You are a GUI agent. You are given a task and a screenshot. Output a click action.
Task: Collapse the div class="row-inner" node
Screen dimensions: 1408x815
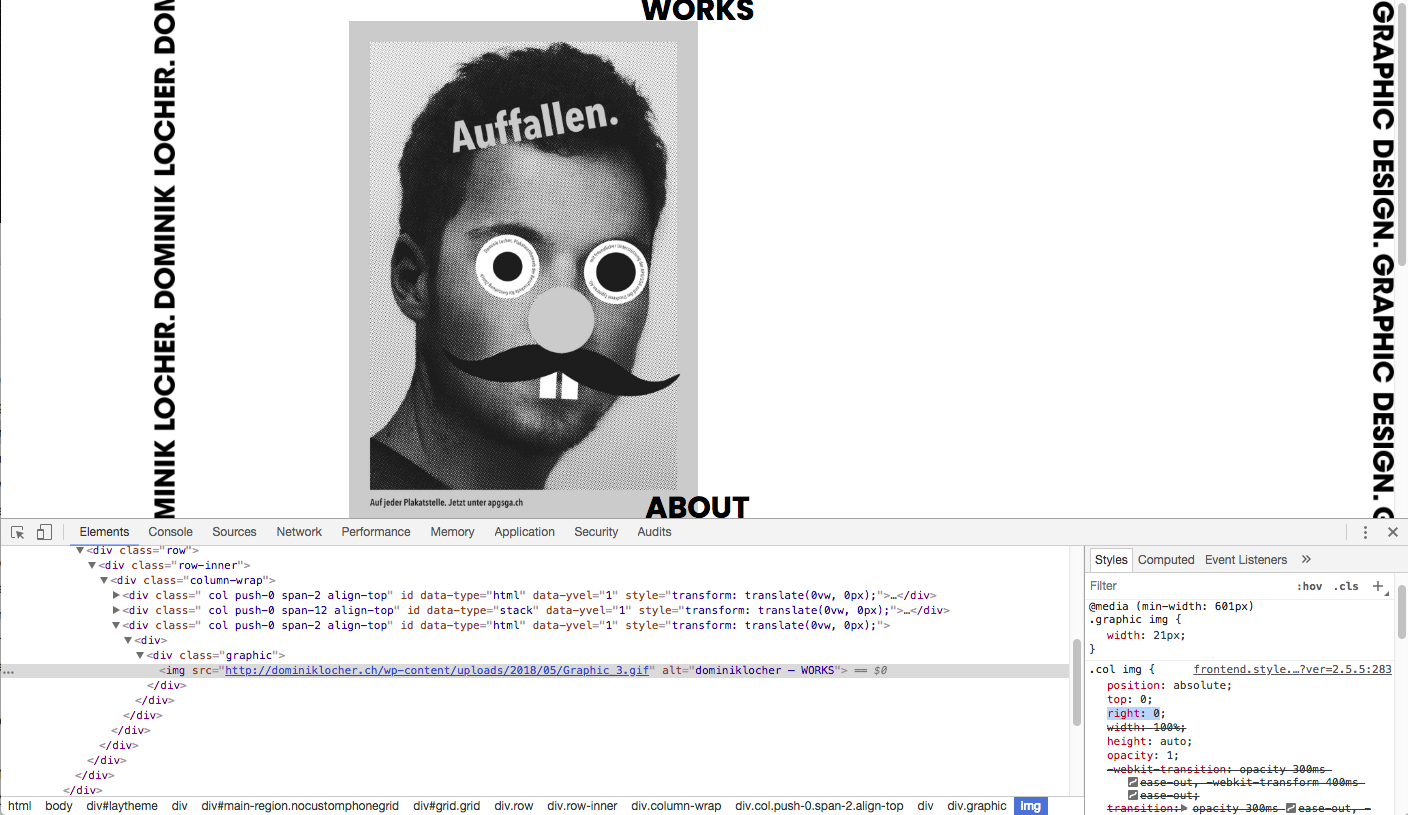93,565
